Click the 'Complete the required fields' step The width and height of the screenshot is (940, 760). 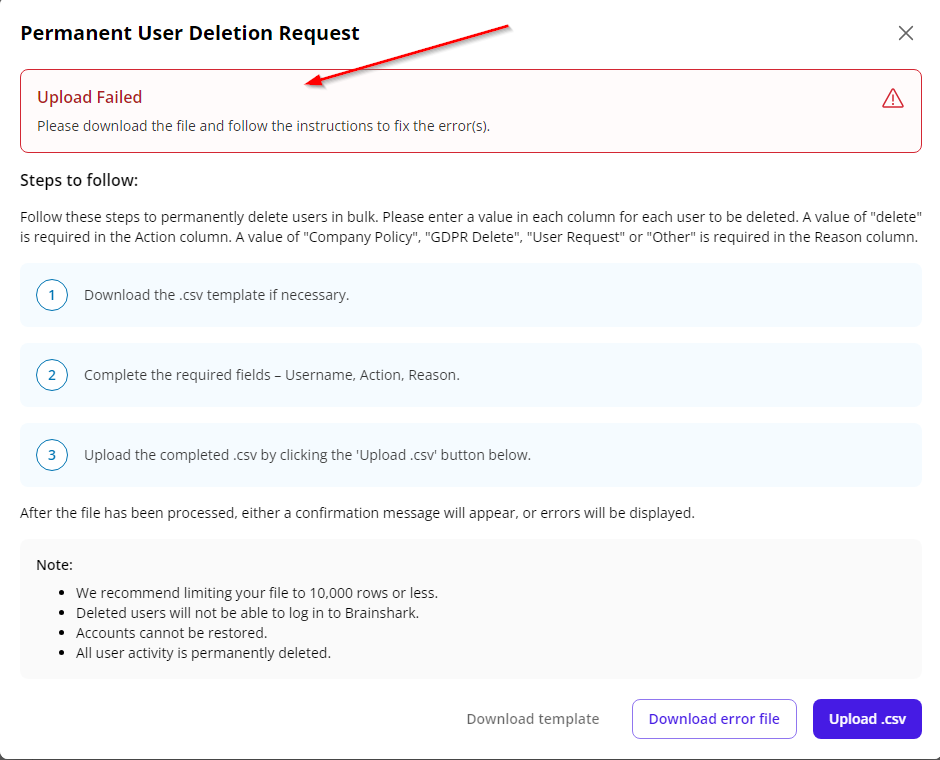271,375
